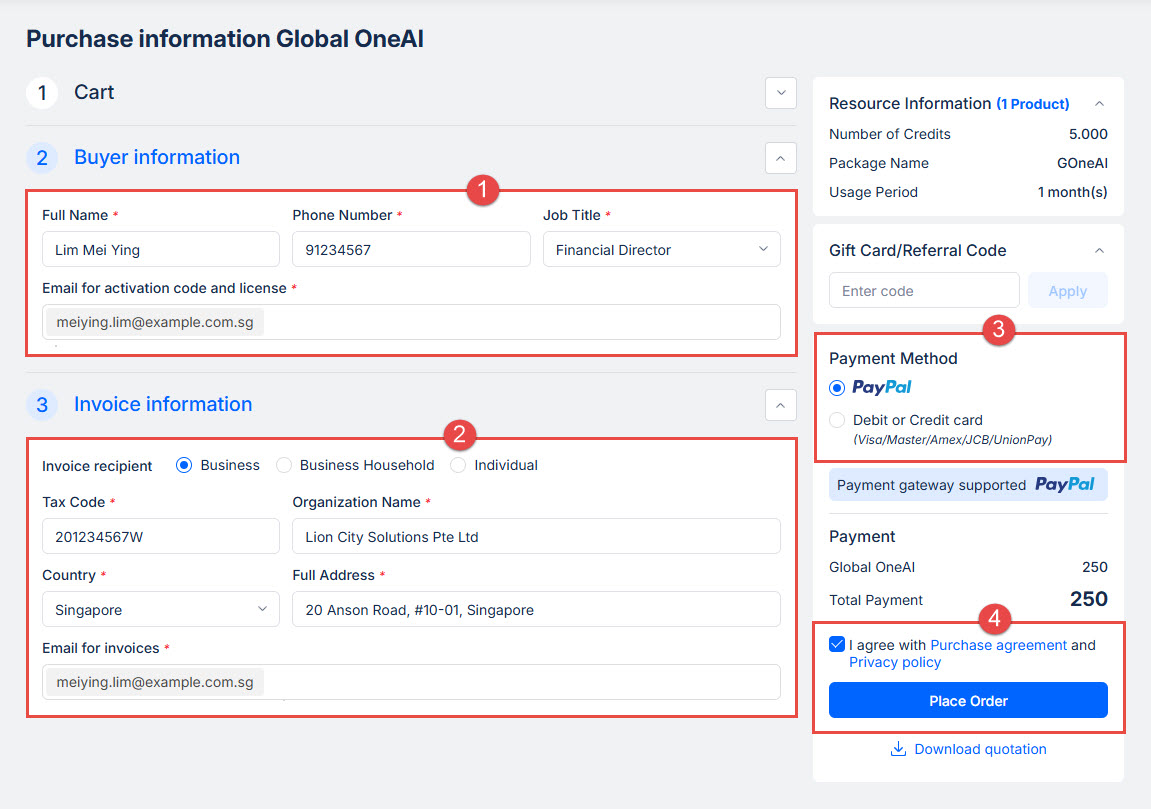Image resolution: width=1151 pixels, height=809 pixels.
Task: Click the step 3 Invoice information badge
Action: (x=42, y=405)
